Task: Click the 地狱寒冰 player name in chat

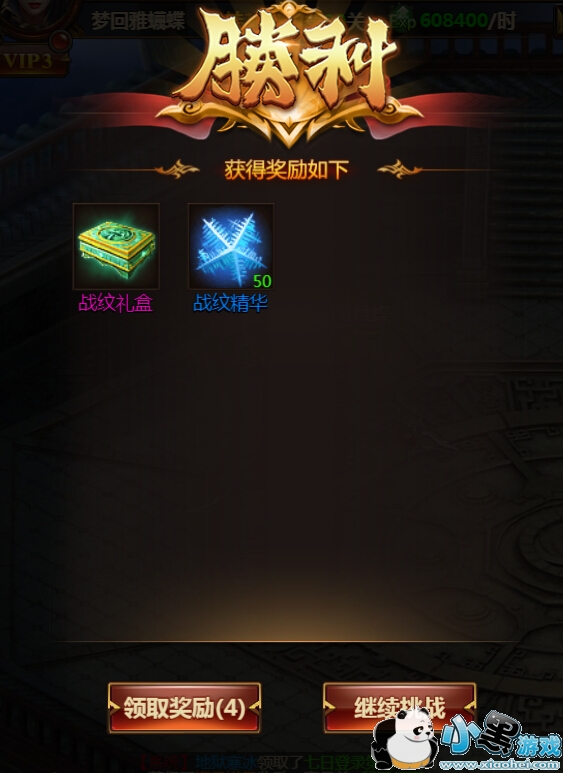Action: pyautogui.click(x=225, y=763)
